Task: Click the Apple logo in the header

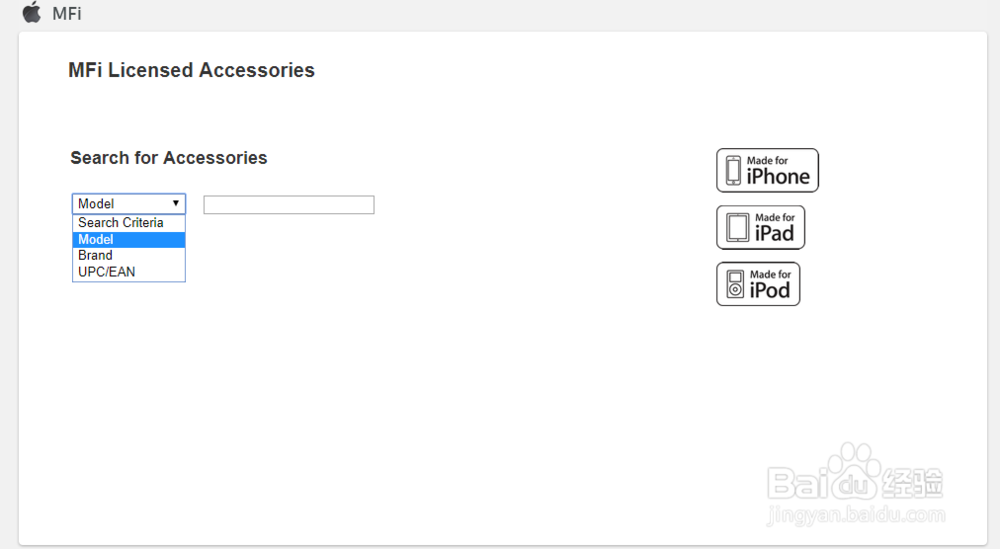Action: tap(32, 12)
